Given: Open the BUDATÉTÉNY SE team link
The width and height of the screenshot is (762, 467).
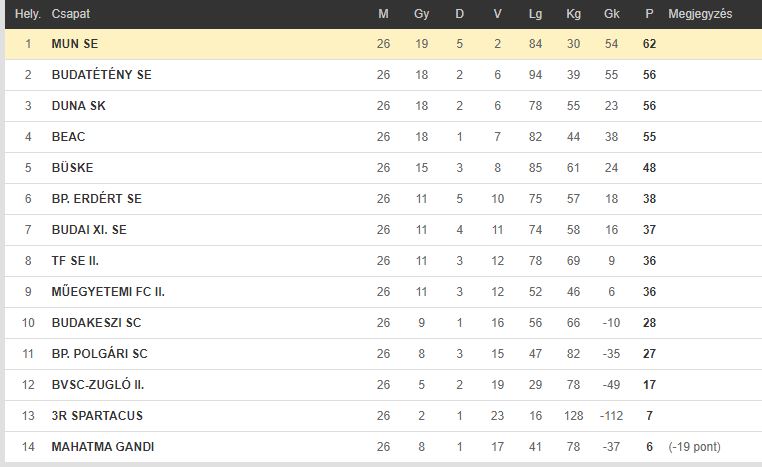Looking at the screenshot, I should coord(102,75).
